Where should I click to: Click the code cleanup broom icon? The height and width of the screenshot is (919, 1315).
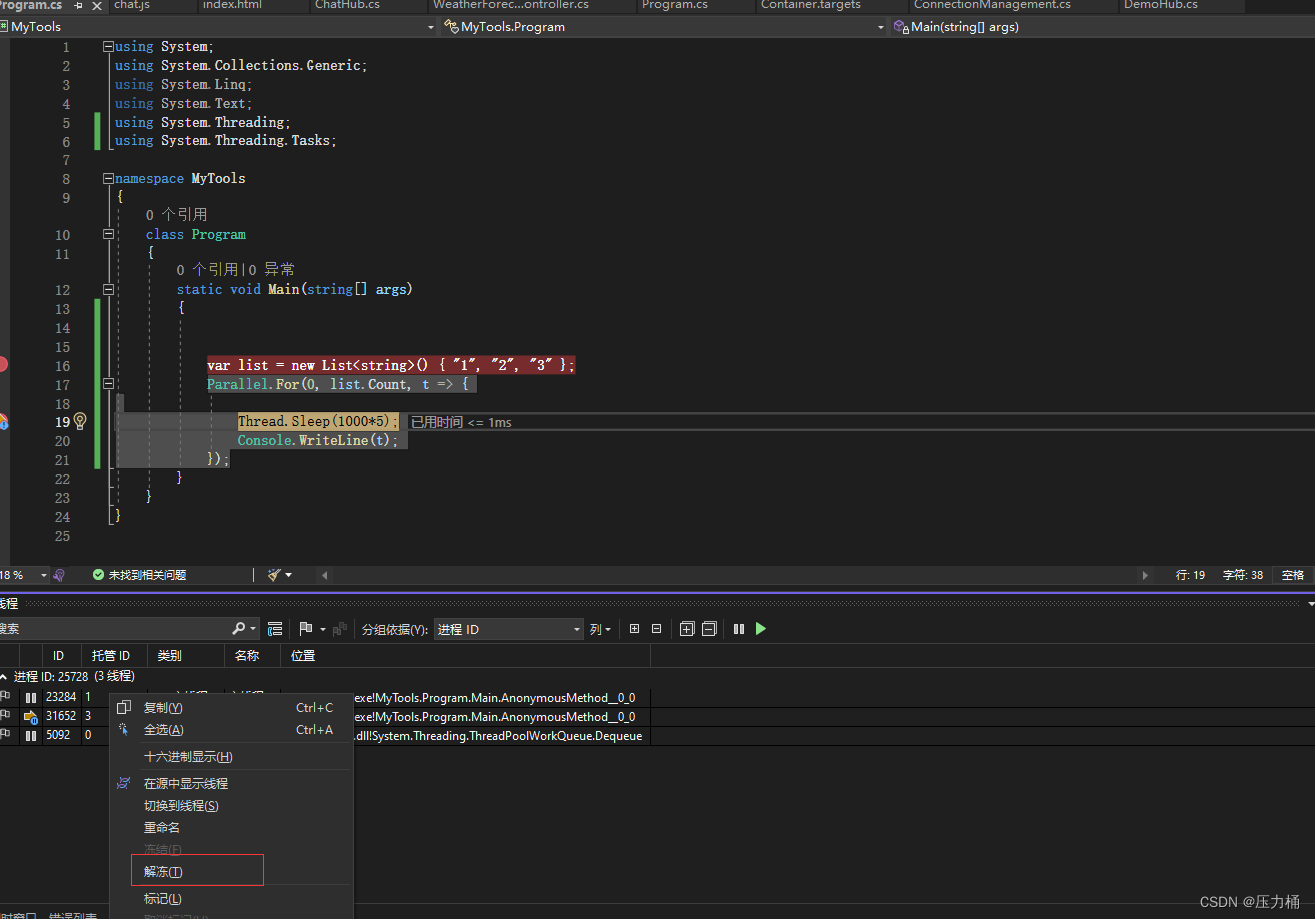coord(274,575)
